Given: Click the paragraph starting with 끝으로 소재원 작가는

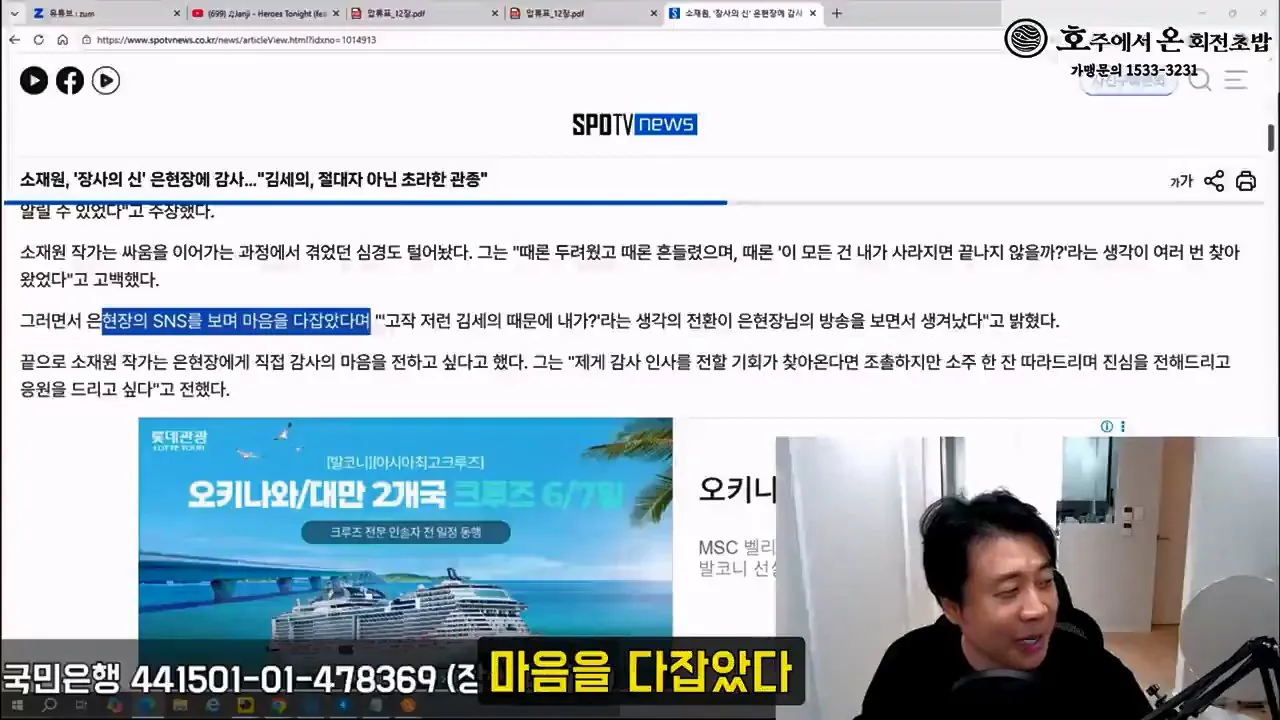Looking at the screenshot, I should coord(625,375).
